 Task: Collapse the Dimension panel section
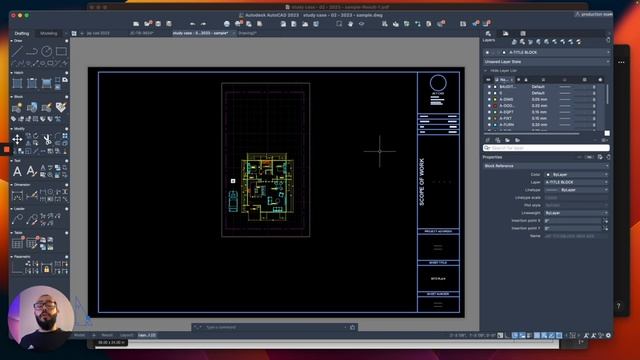click(x=11, y=184)
